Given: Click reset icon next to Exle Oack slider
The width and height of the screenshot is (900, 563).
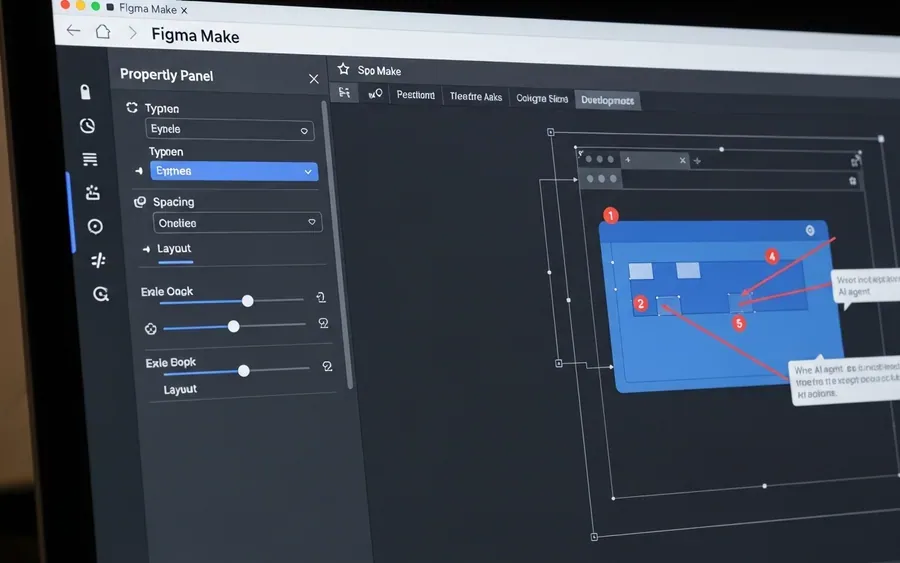Looking at the screenshot, I should pos(321,297).
